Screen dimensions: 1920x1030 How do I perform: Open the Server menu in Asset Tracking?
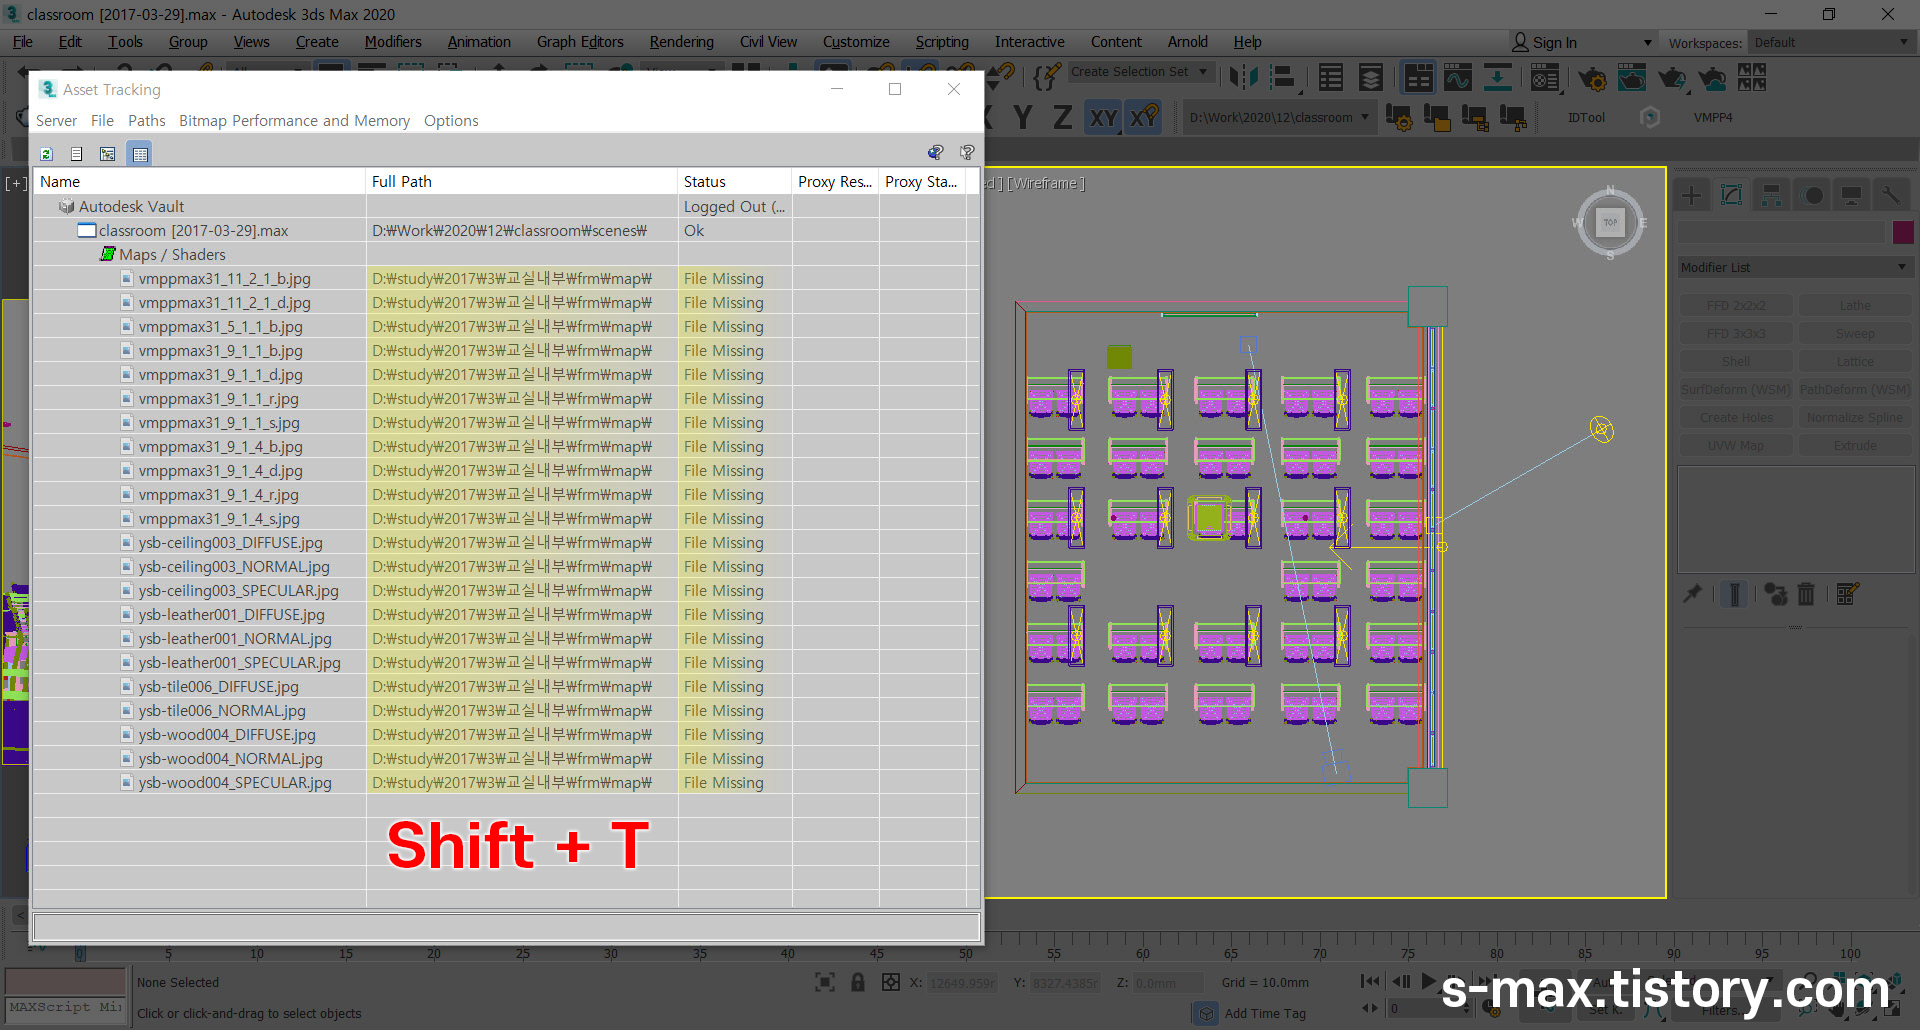(56, 120)
